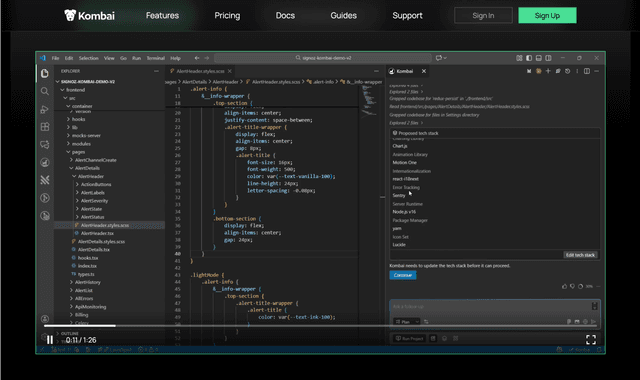This screenshot has width=640, height=380.
Task: Open the File menu in VS Code
Action: 55,58
